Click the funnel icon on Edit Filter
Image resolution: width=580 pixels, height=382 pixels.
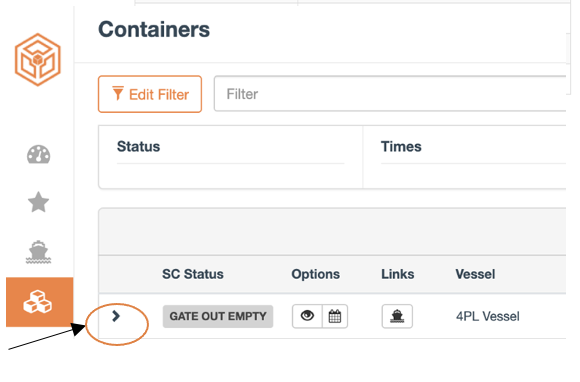(x=118, y=94)
